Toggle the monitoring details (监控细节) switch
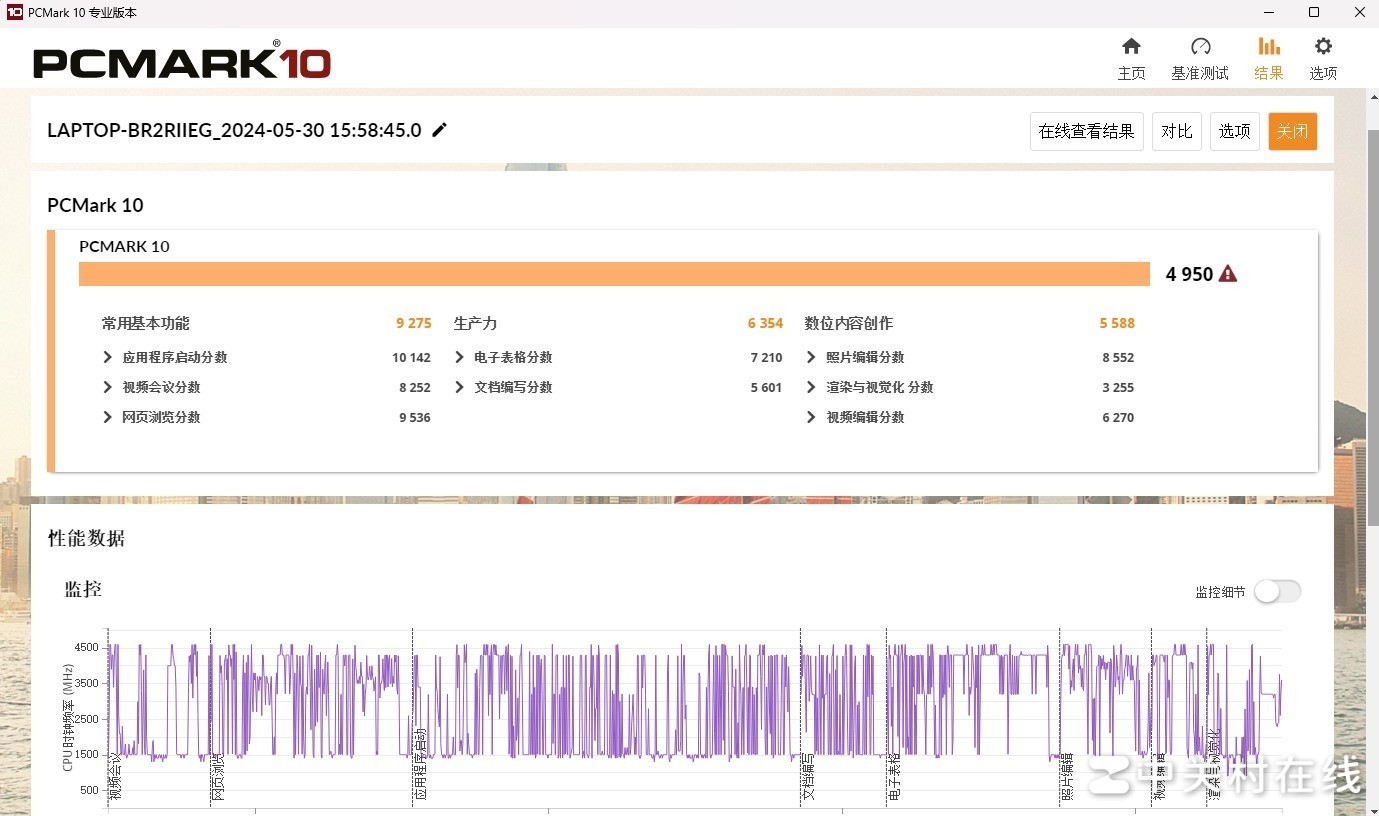1379x816 pixels. tap(1277, 592)
